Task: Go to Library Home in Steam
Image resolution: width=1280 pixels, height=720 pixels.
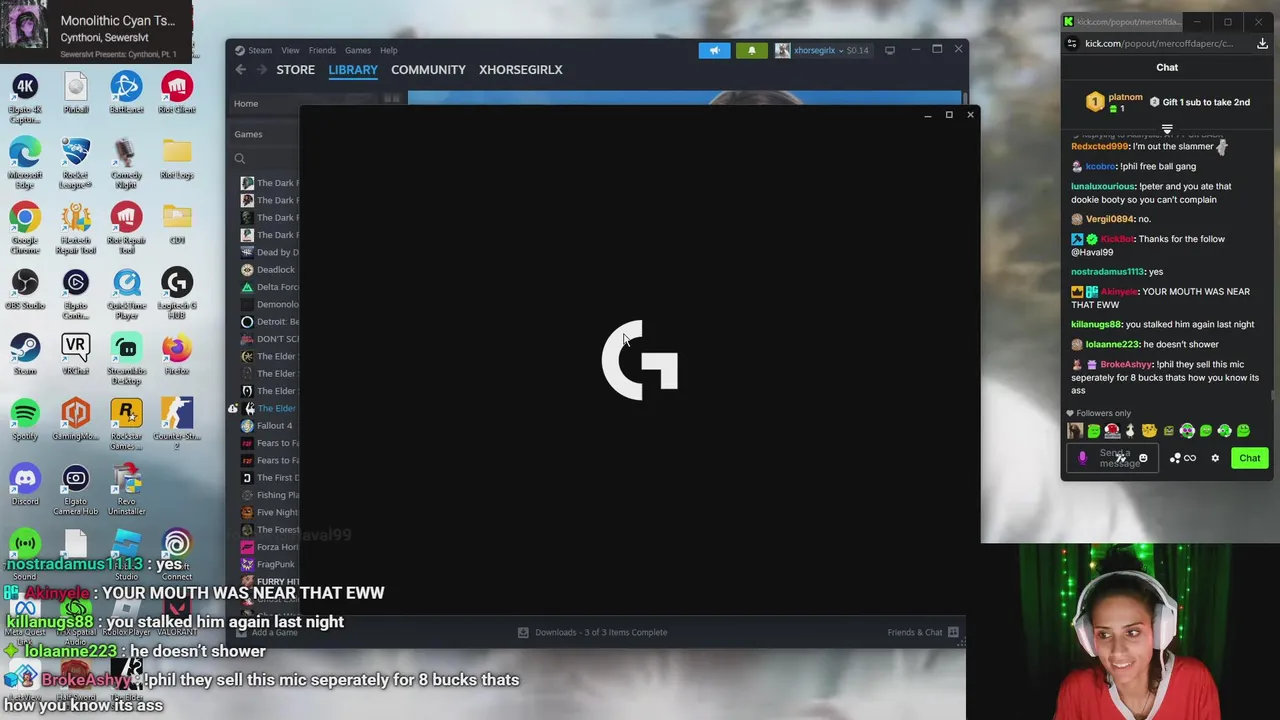Action: pos(246,103)
